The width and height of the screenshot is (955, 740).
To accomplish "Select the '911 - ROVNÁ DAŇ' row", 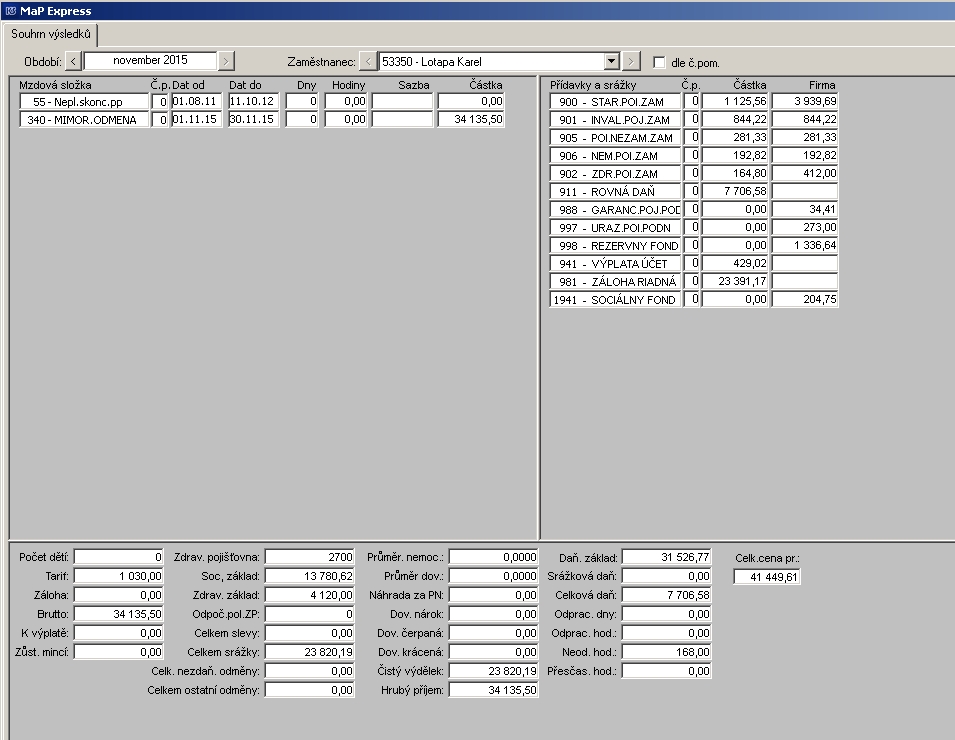I will (x=615, y=192).
